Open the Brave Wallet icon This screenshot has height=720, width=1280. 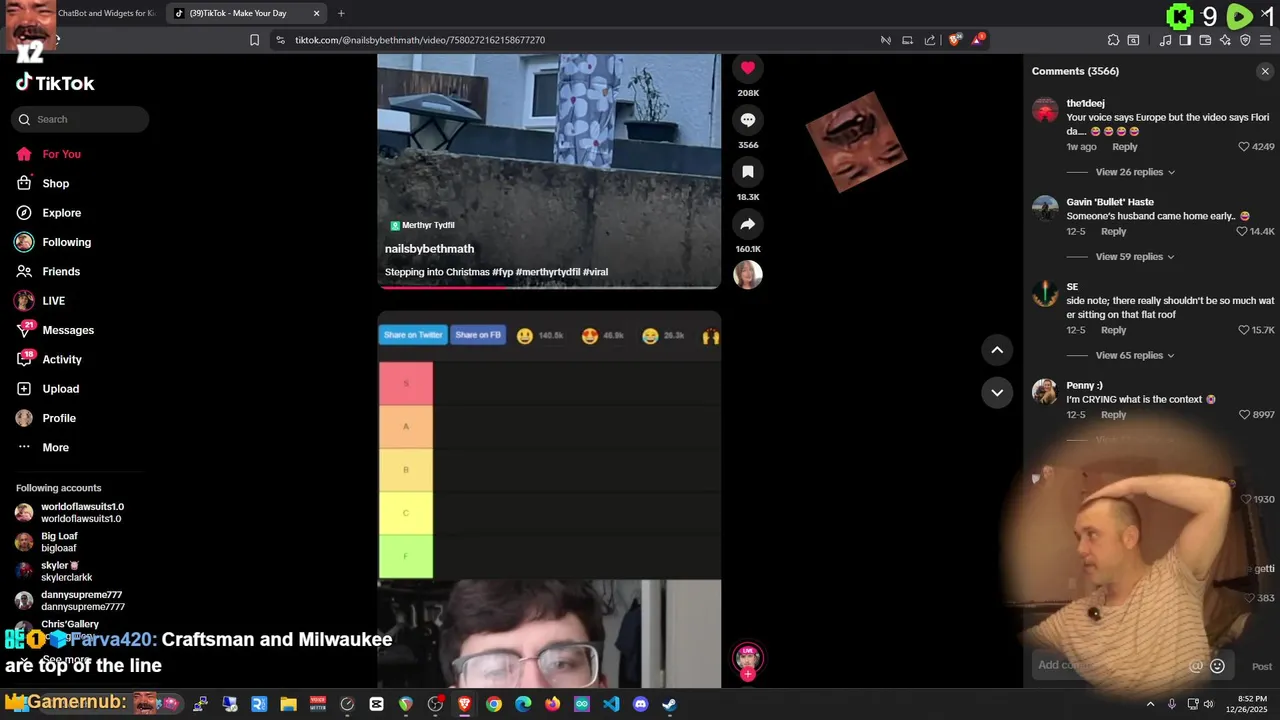(x=1205, y=40)
